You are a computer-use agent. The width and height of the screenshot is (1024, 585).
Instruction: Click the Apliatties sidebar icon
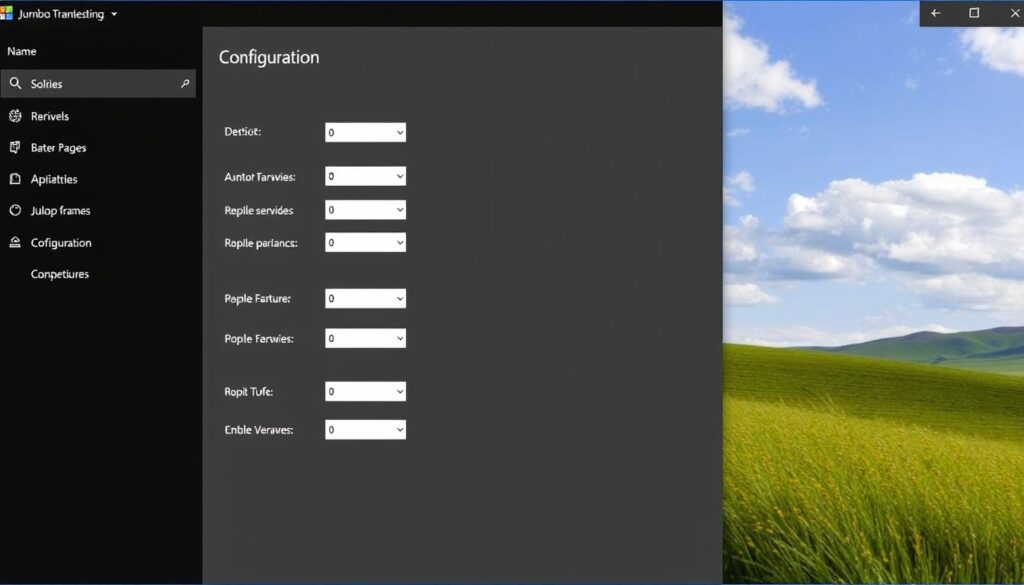point(14,179)
